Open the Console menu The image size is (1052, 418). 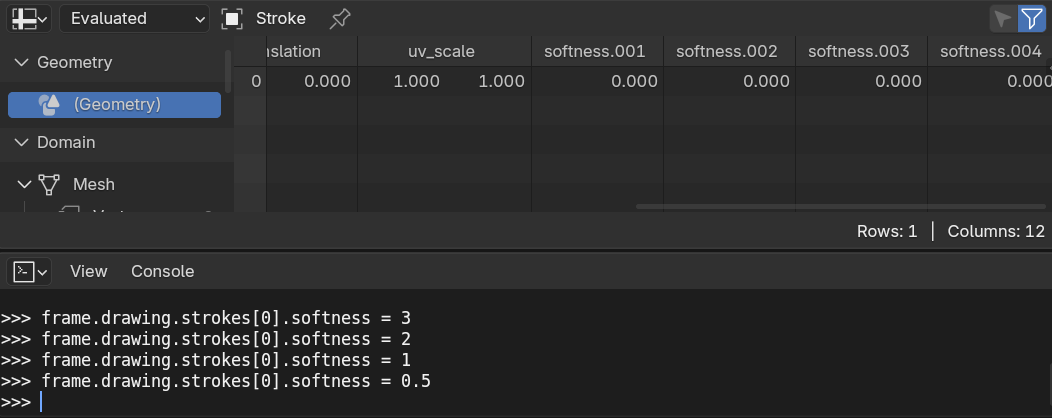[162, 271]
